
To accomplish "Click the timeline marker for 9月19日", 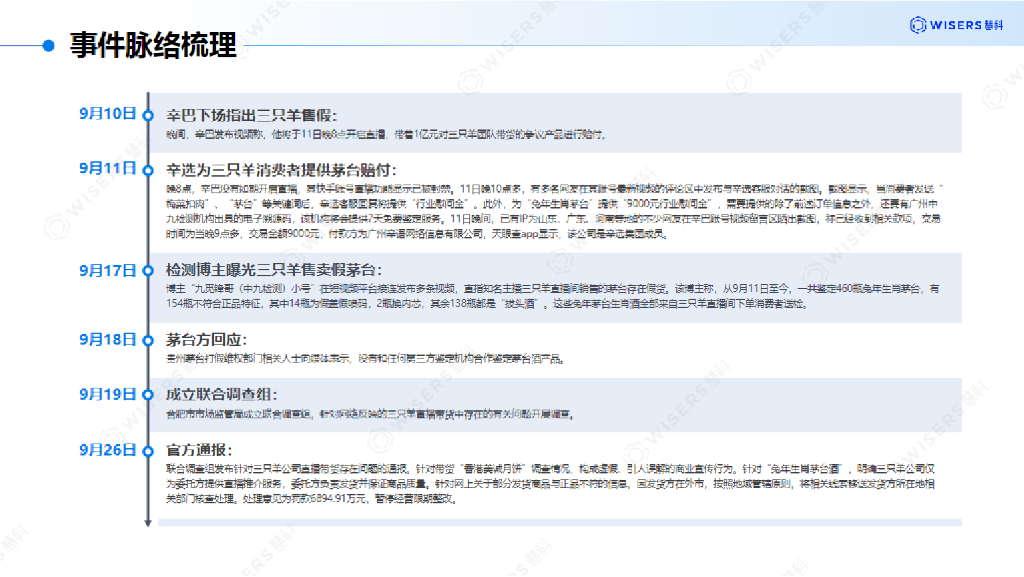I will (x=148, y=395).
